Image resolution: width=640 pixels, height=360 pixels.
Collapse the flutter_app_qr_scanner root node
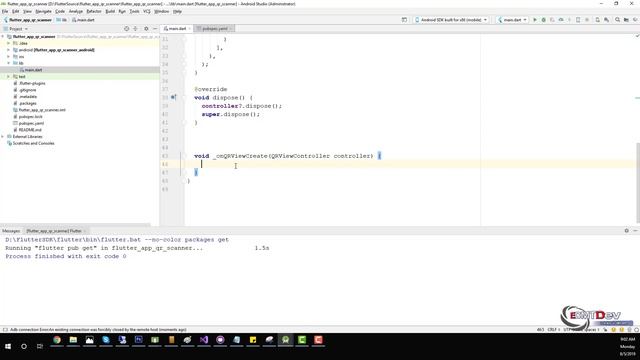coord(3,37)
